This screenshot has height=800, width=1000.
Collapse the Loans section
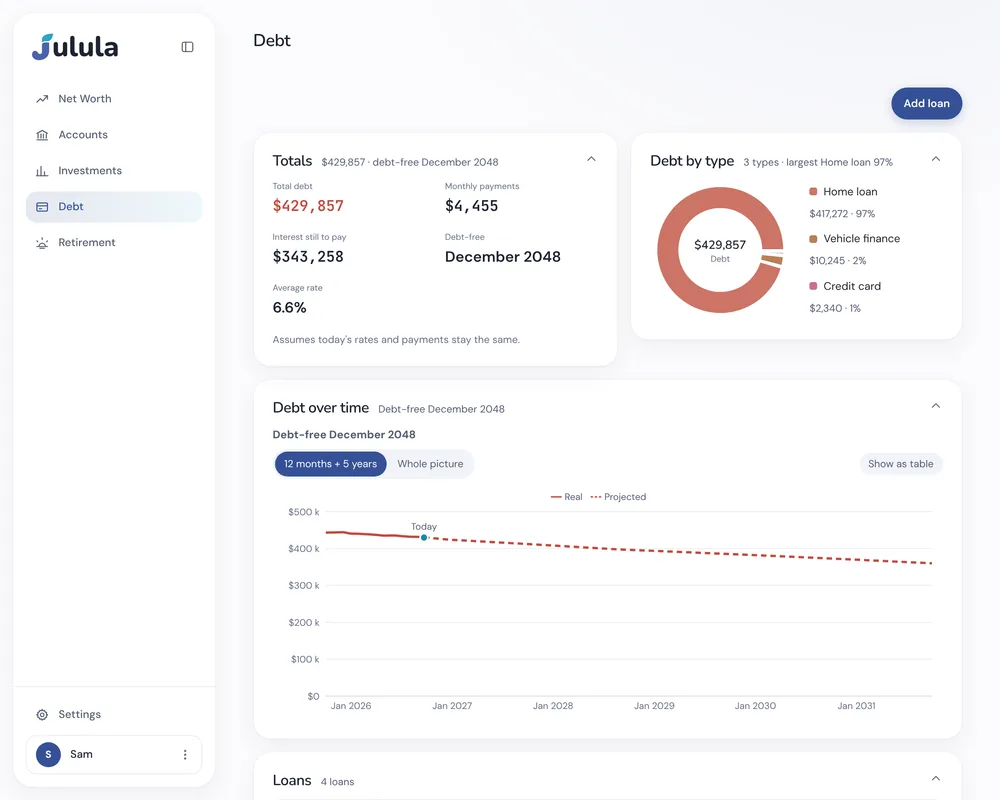coord(936,778)
